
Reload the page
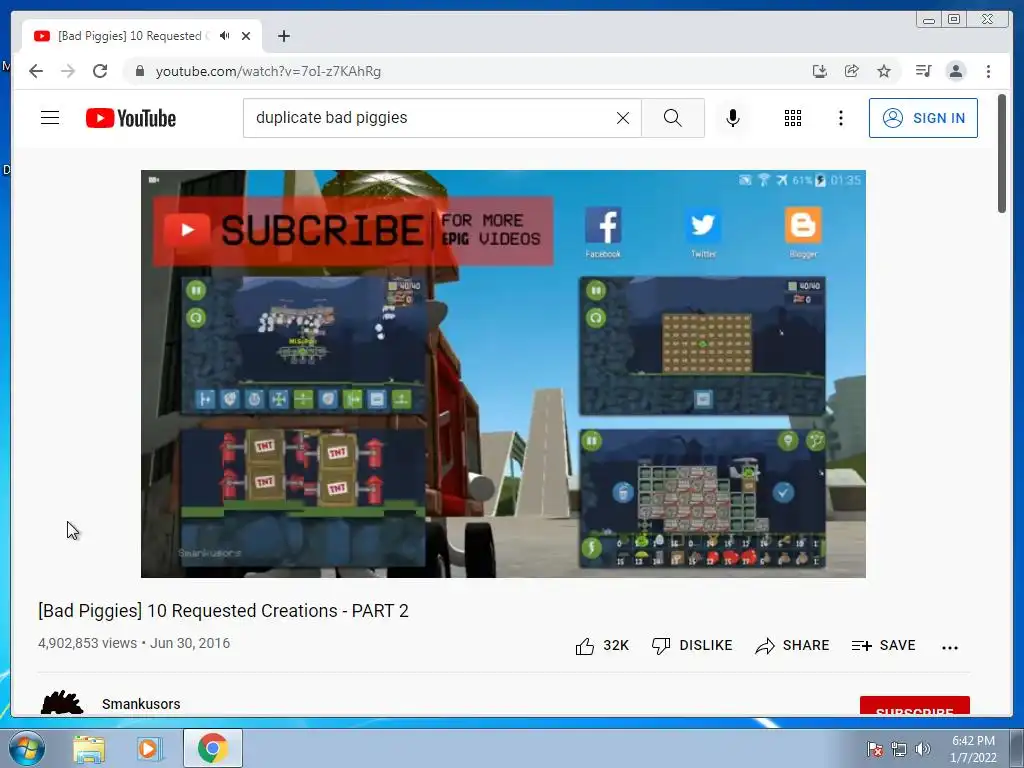100,71
